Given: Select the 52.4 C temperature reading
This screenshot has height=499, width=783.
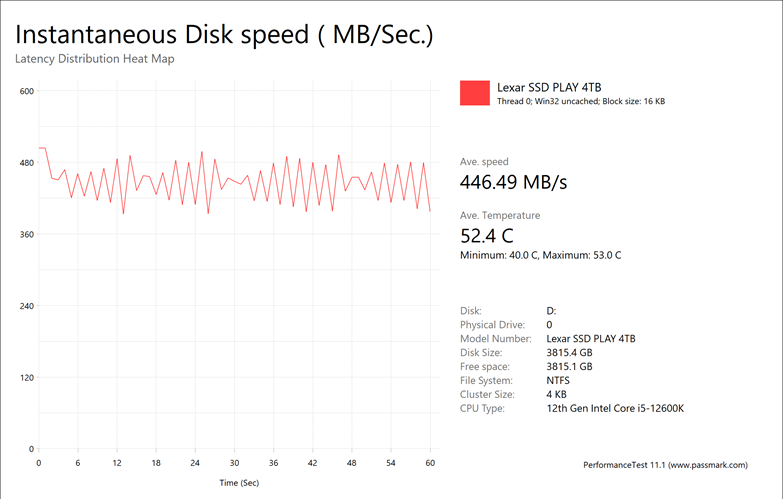Looking at the screenshot, I should (x=486, y=236).
